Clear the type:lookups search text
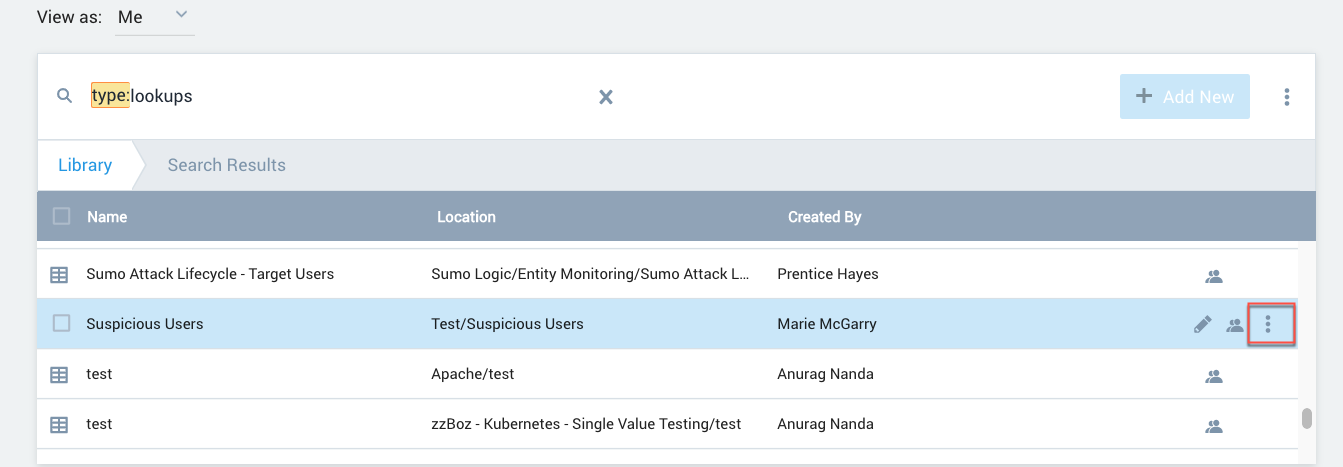The height and width of the screenshot is (467, 1343). click(605, 97)
